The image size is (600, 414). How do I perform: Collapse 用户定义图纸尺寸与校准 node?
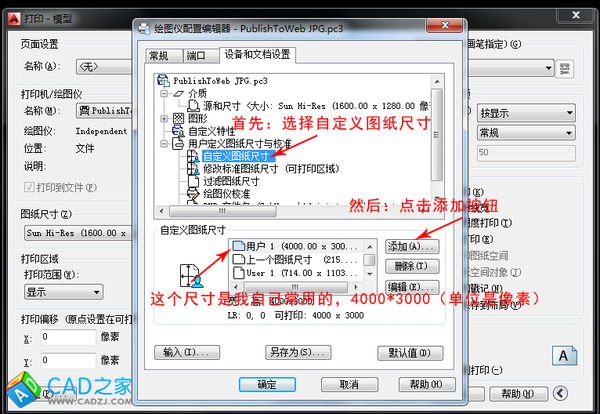[164, 144]
